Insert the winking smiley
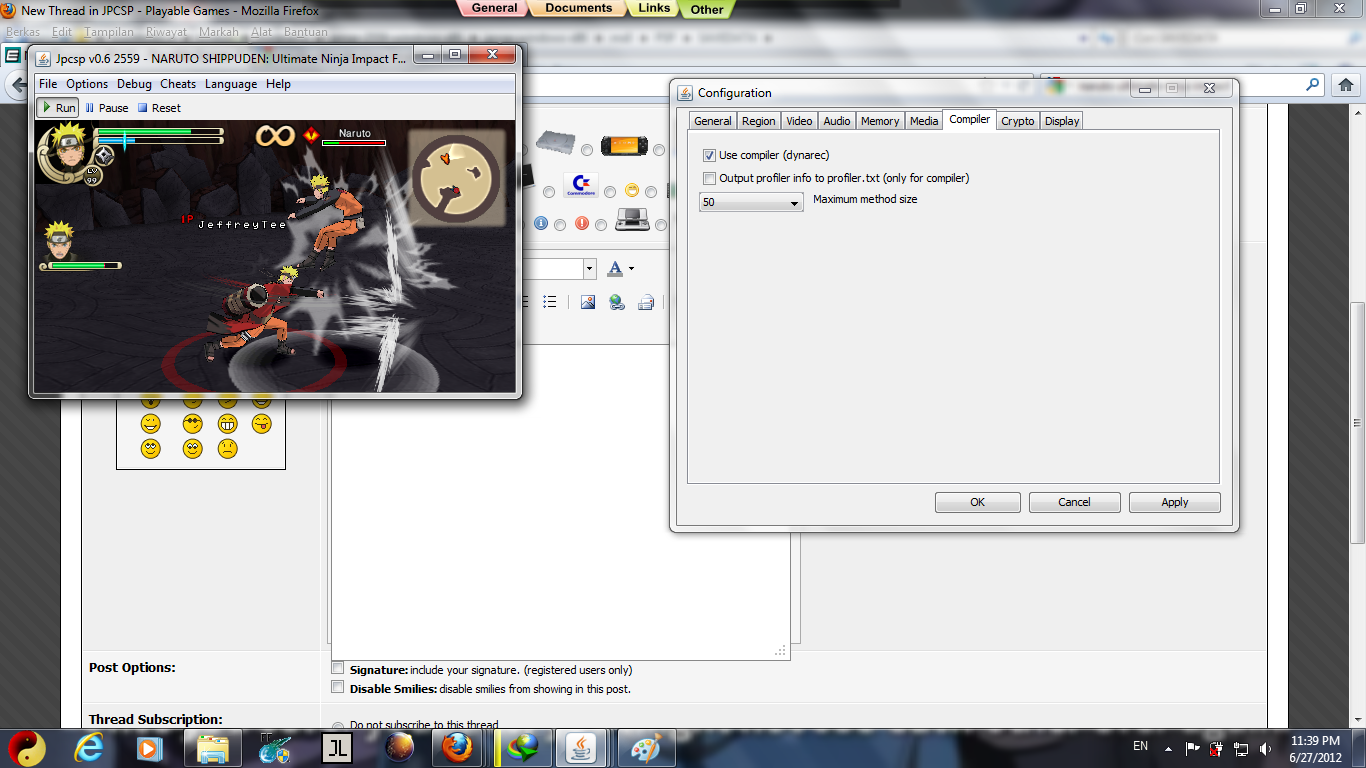Image resolution: width=1366 pixels, height=768 pixels. click(151, 424)
